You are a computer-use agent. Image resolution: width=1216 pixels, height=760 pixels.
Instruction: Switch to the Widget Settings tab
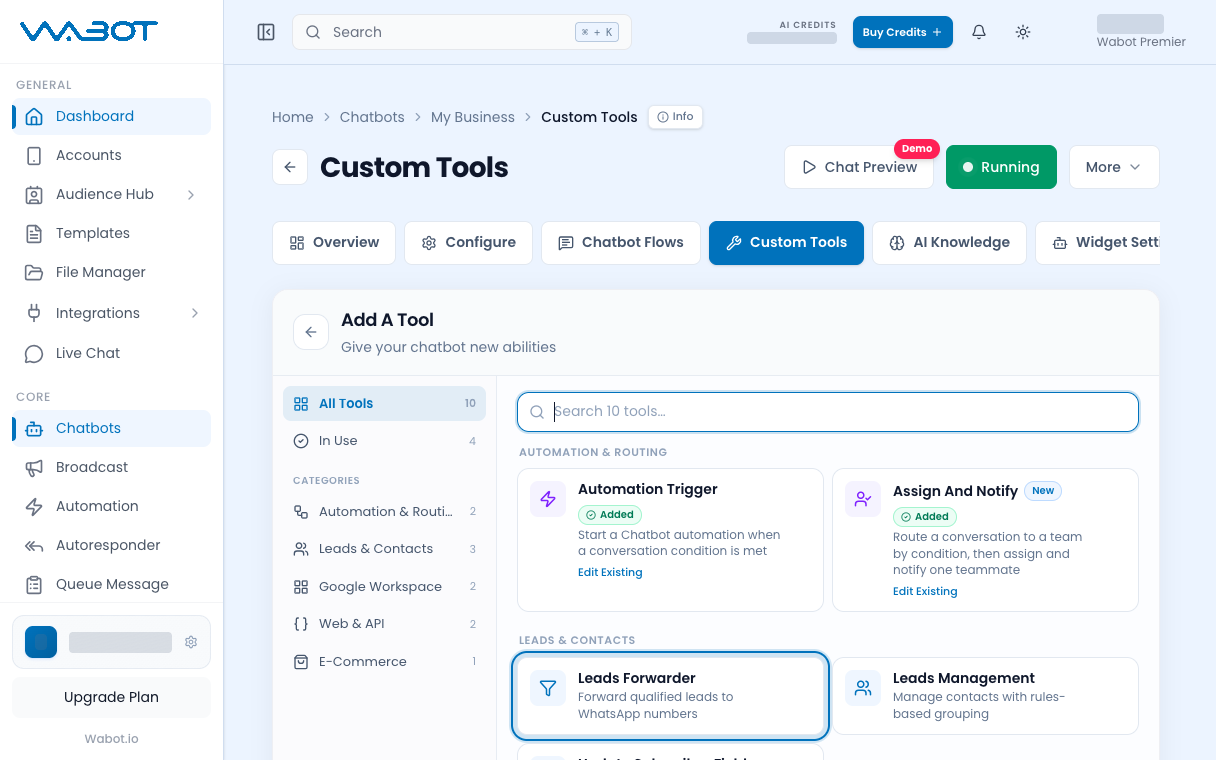click(x=1098, y=243)
